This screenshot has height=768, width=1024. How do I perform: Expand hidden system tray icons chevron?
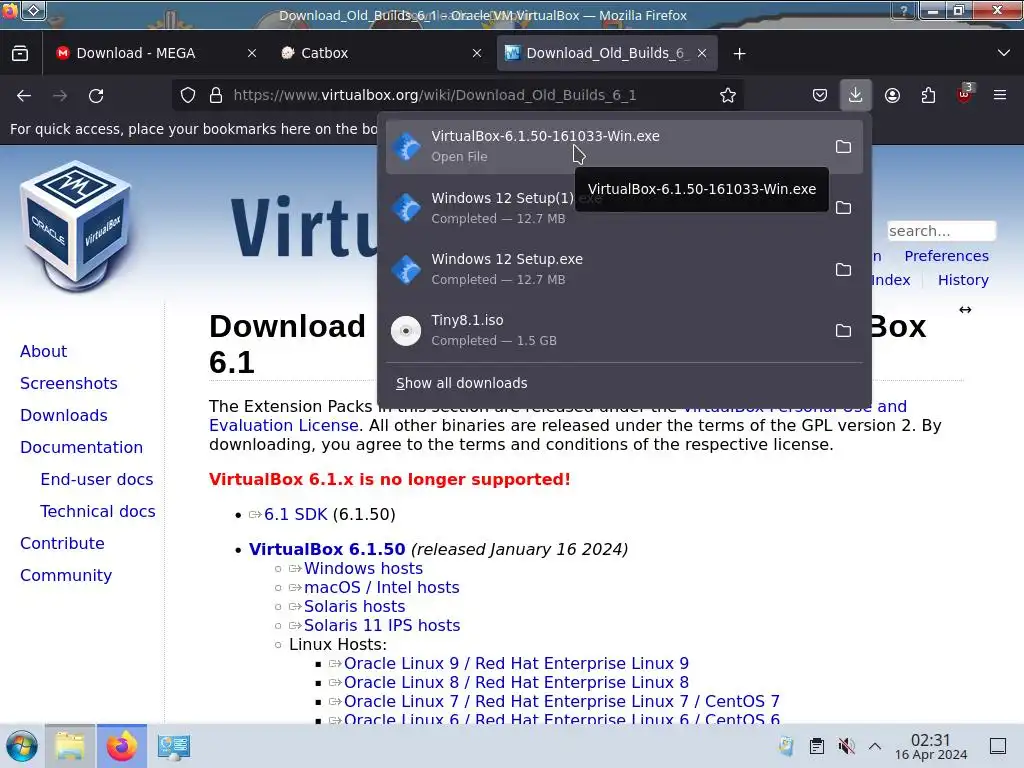(x=875, y=746)
